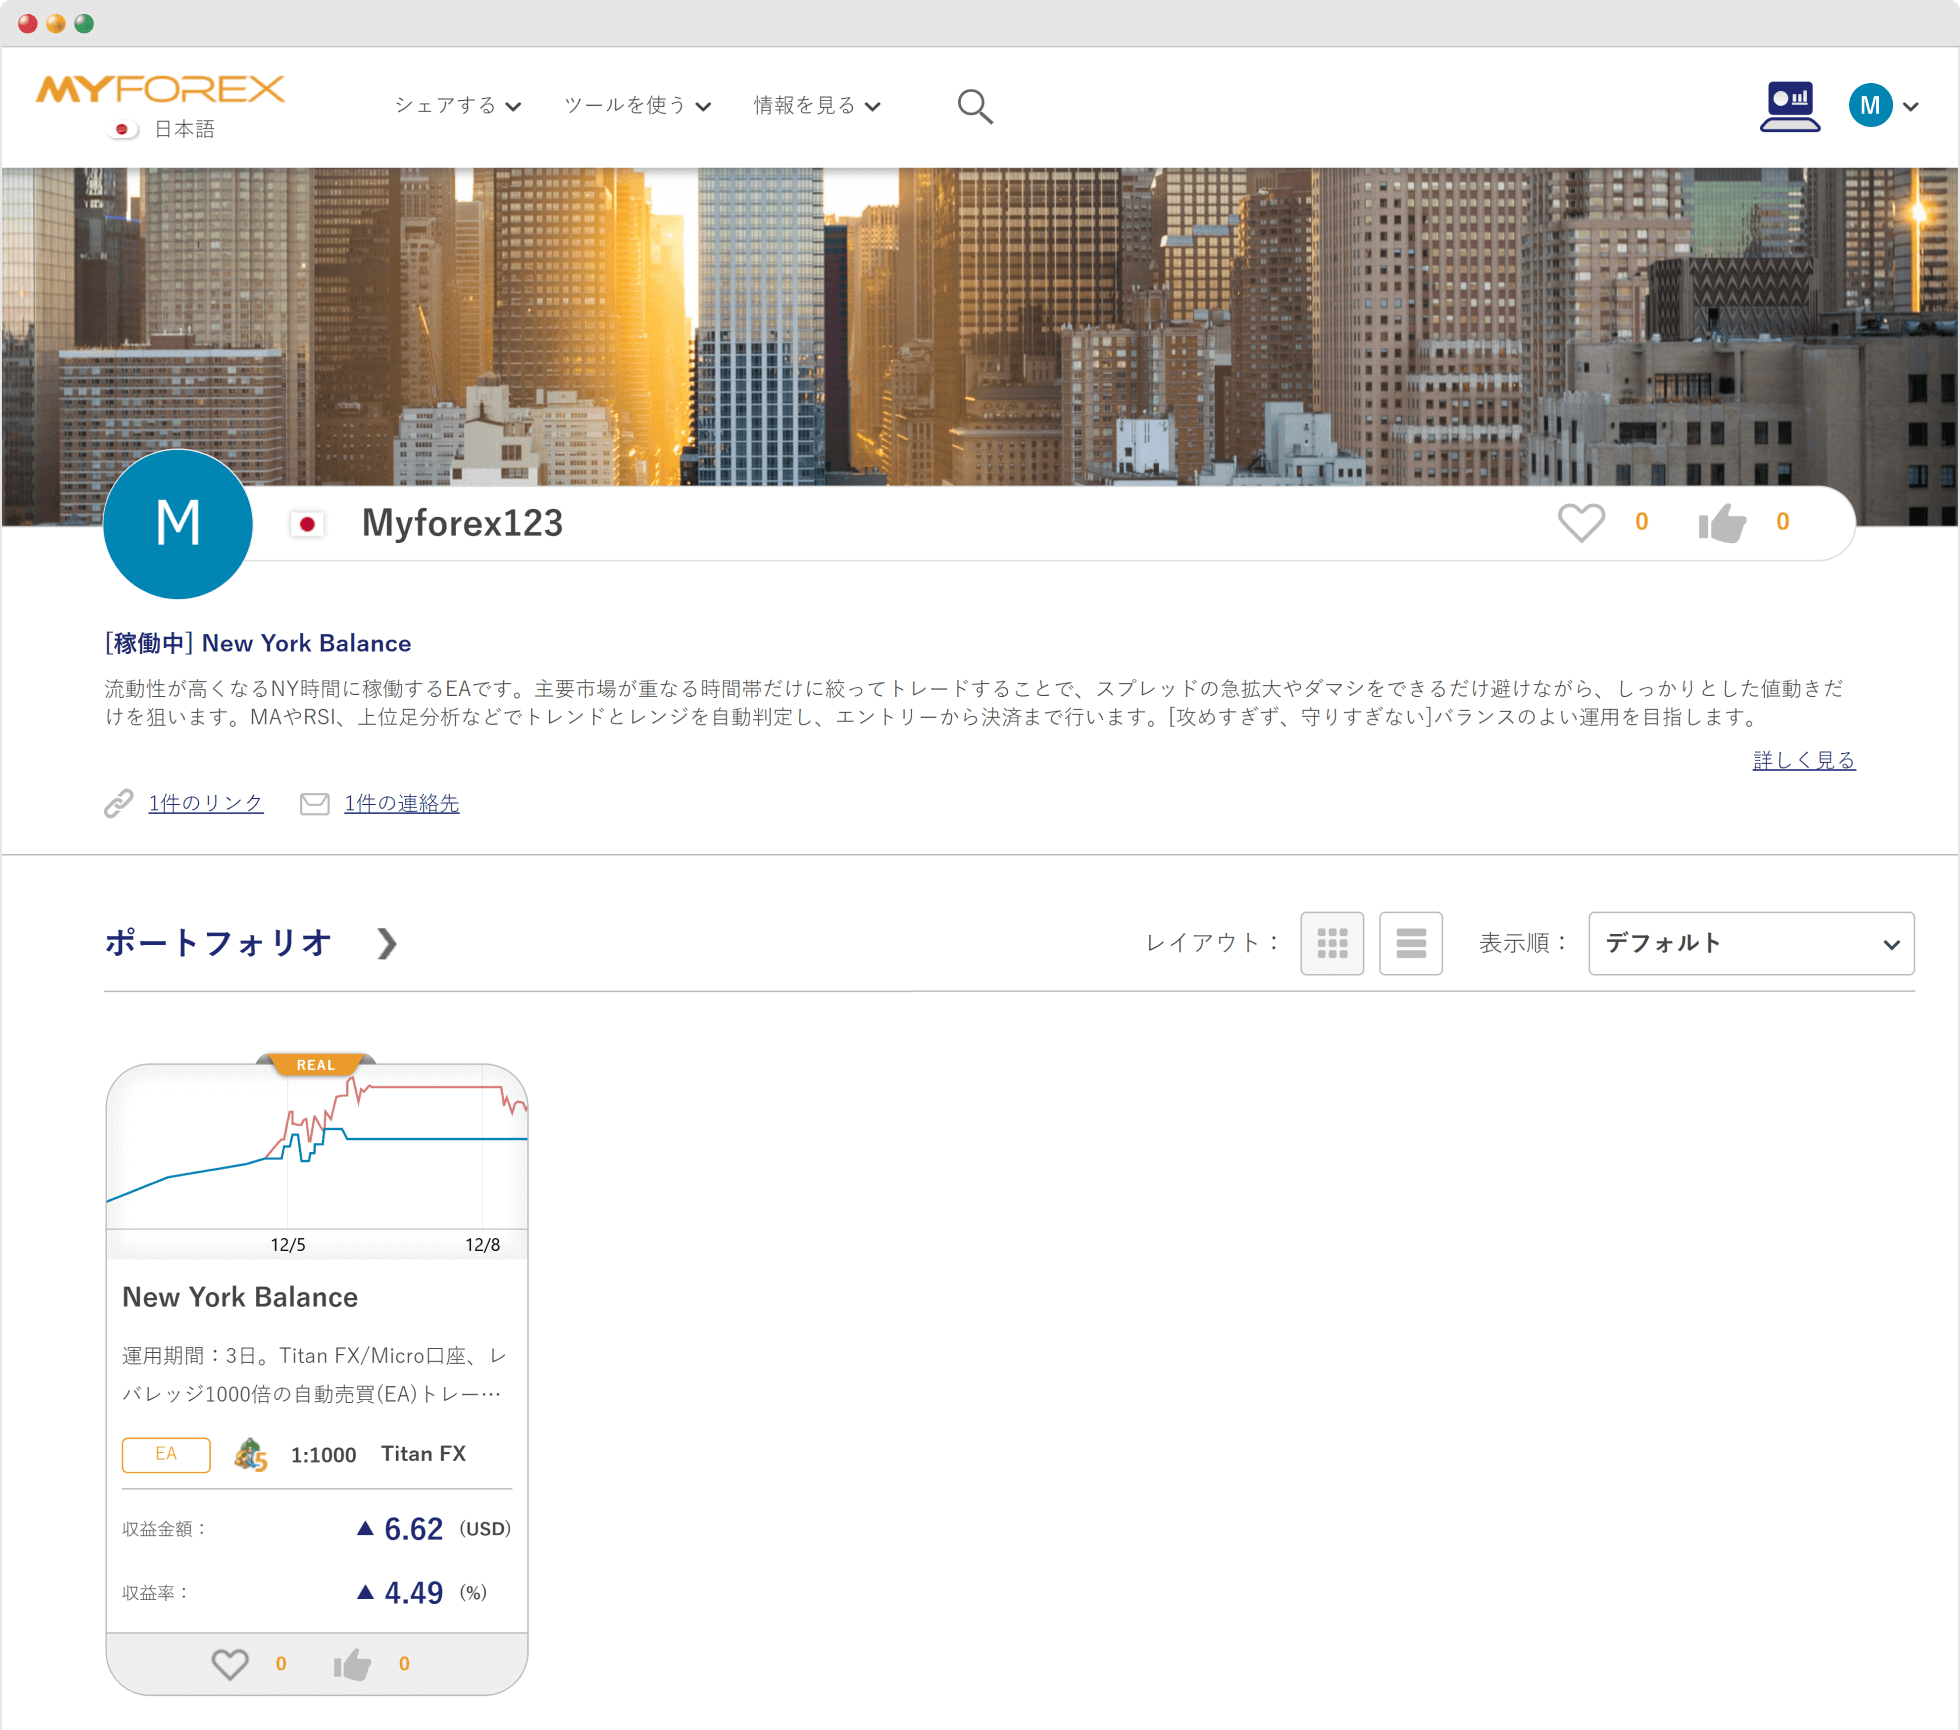Image resolution: width=1960 pixels, height=1730 pixels.
Task: Open the シェアする menu
Action: [457, 106]
